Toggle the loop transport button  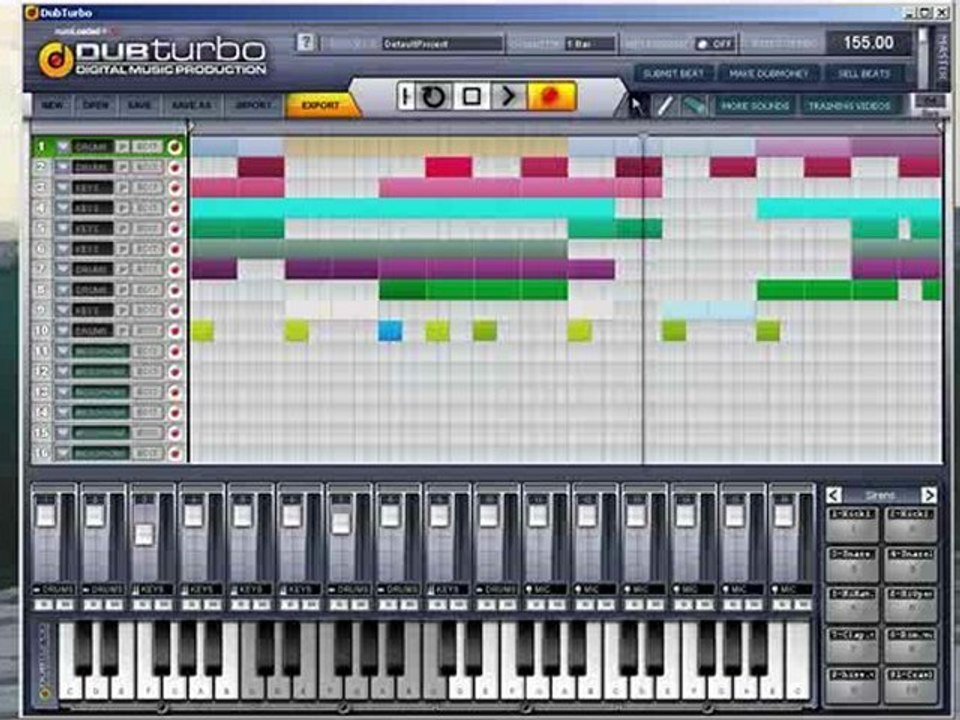434,96
